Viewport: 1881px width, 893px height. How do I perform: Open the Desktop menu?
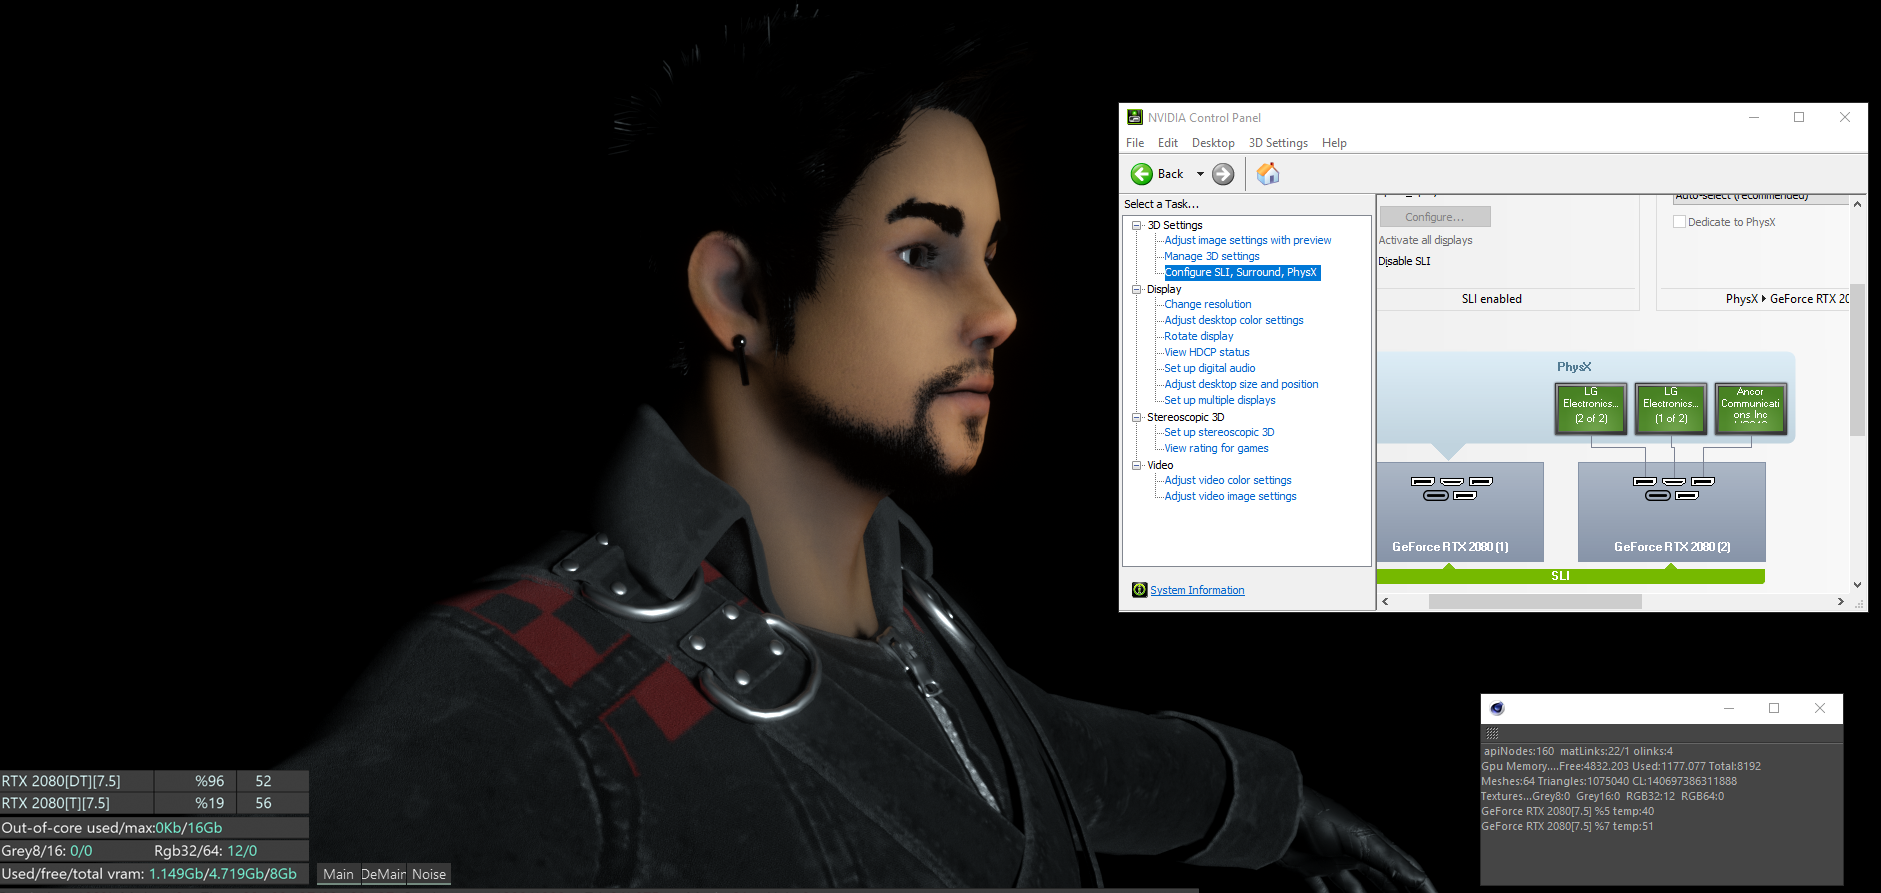pos(1213,143)
